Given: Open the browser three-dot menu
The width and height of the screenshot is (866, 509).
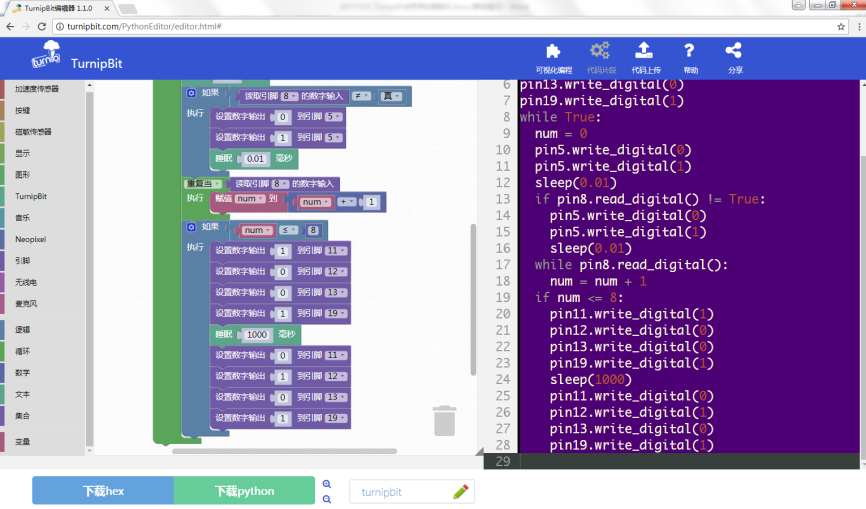Looking at the screenshot, I should (x=859, y=26).
